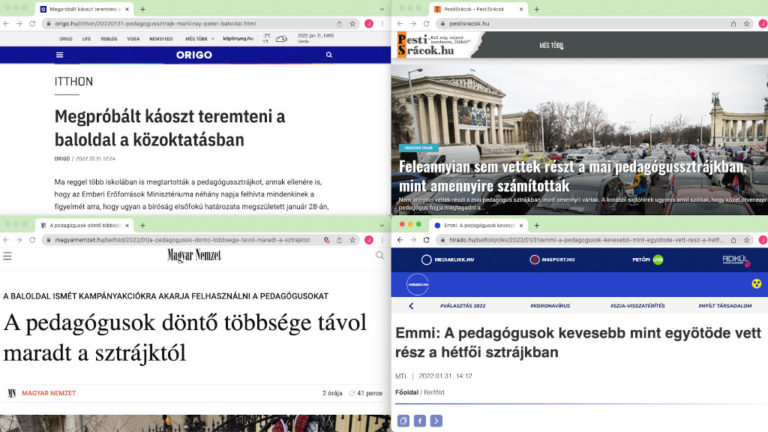
Task: Open tab list chevron in origo.hu window
Action: [382, 9]
